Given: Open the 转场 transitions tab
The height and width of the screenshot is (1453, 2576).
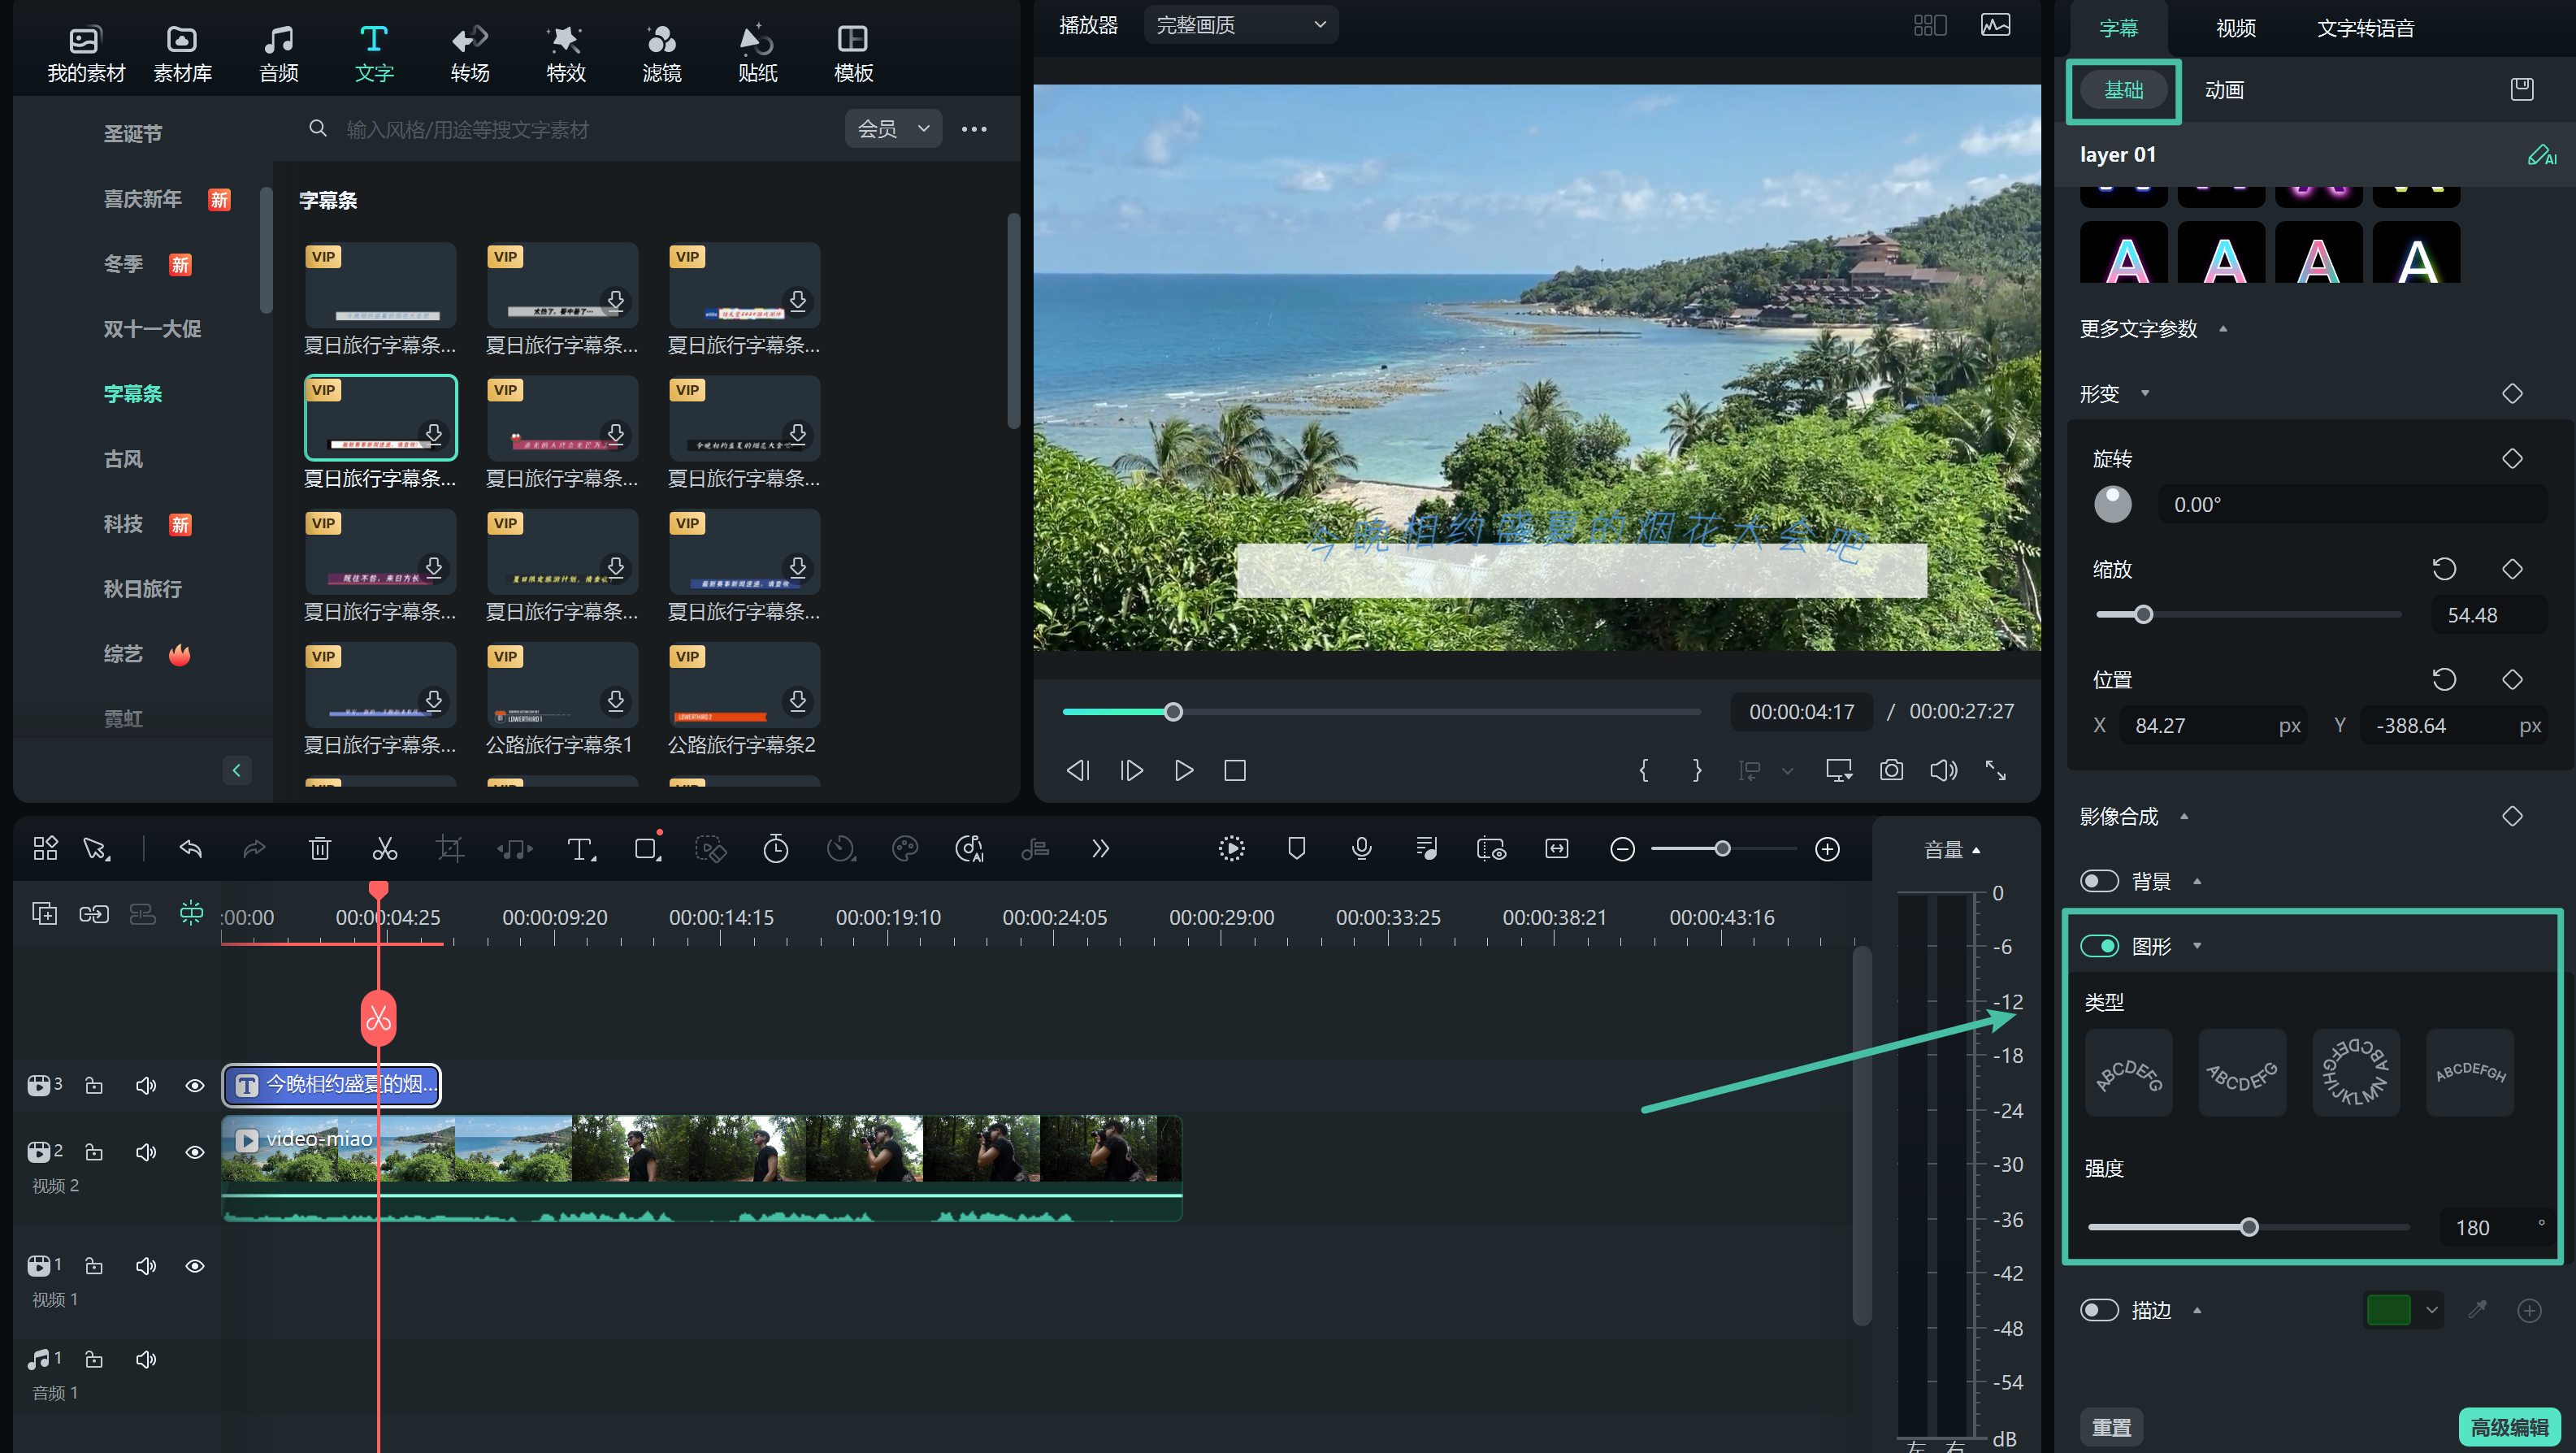Looking at the screenshot, I should (x=469, y=53).
